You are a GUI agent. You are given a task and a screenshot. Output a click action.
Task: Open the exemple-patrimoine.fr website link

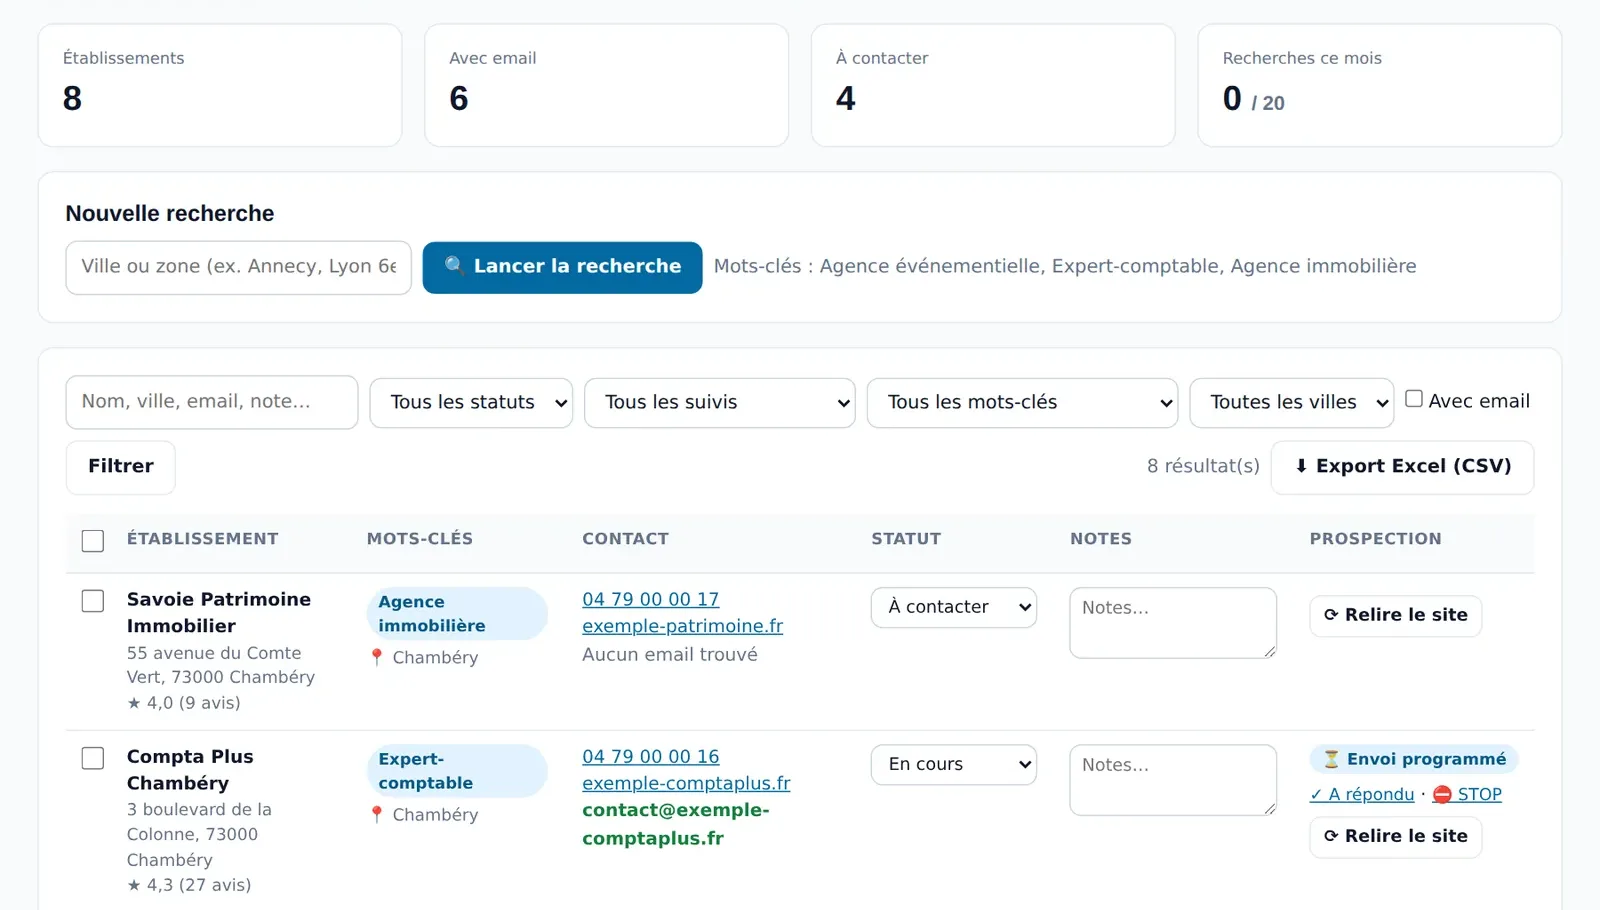[683, 626]
